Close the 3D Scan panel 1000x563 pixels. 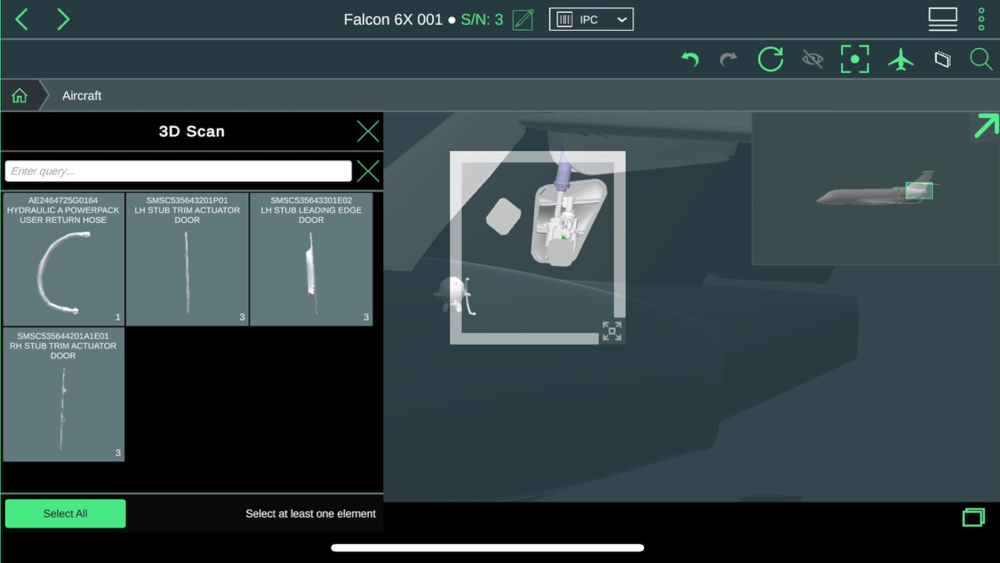click(368, 131)
